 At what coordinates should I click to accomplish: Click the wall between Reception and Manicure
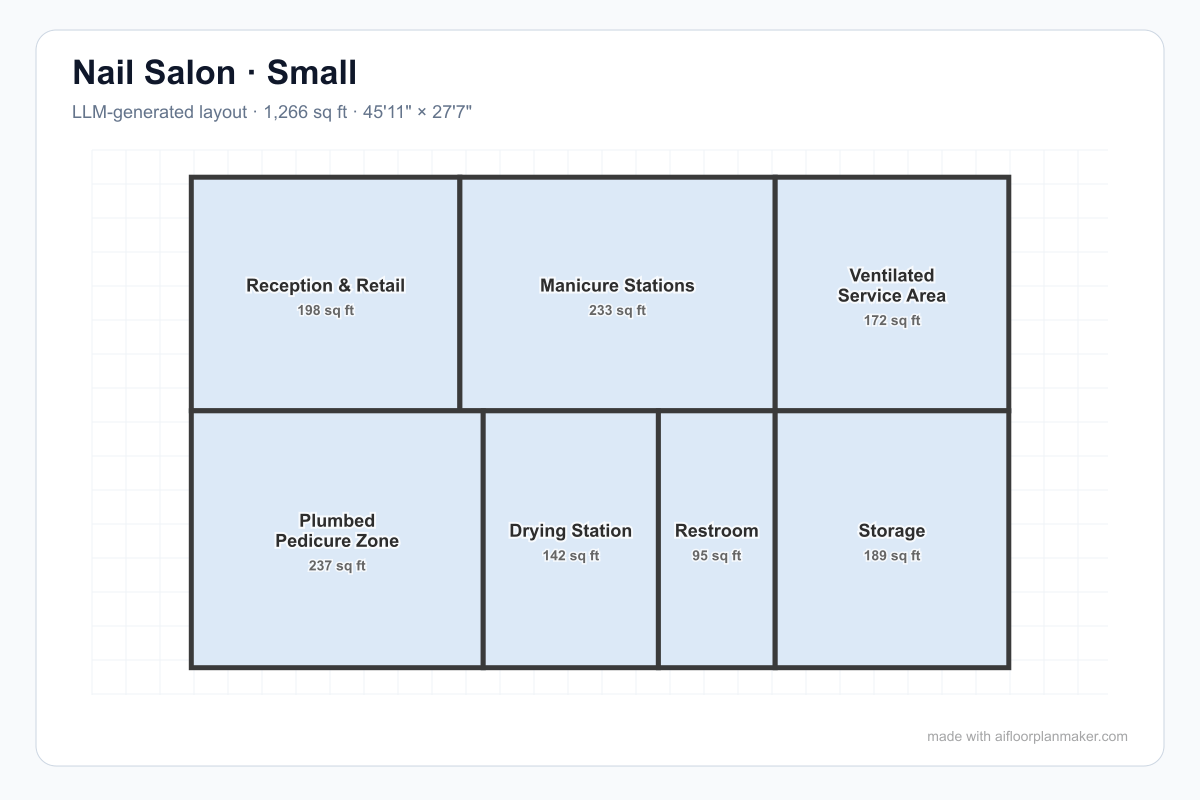pos(460,294)
